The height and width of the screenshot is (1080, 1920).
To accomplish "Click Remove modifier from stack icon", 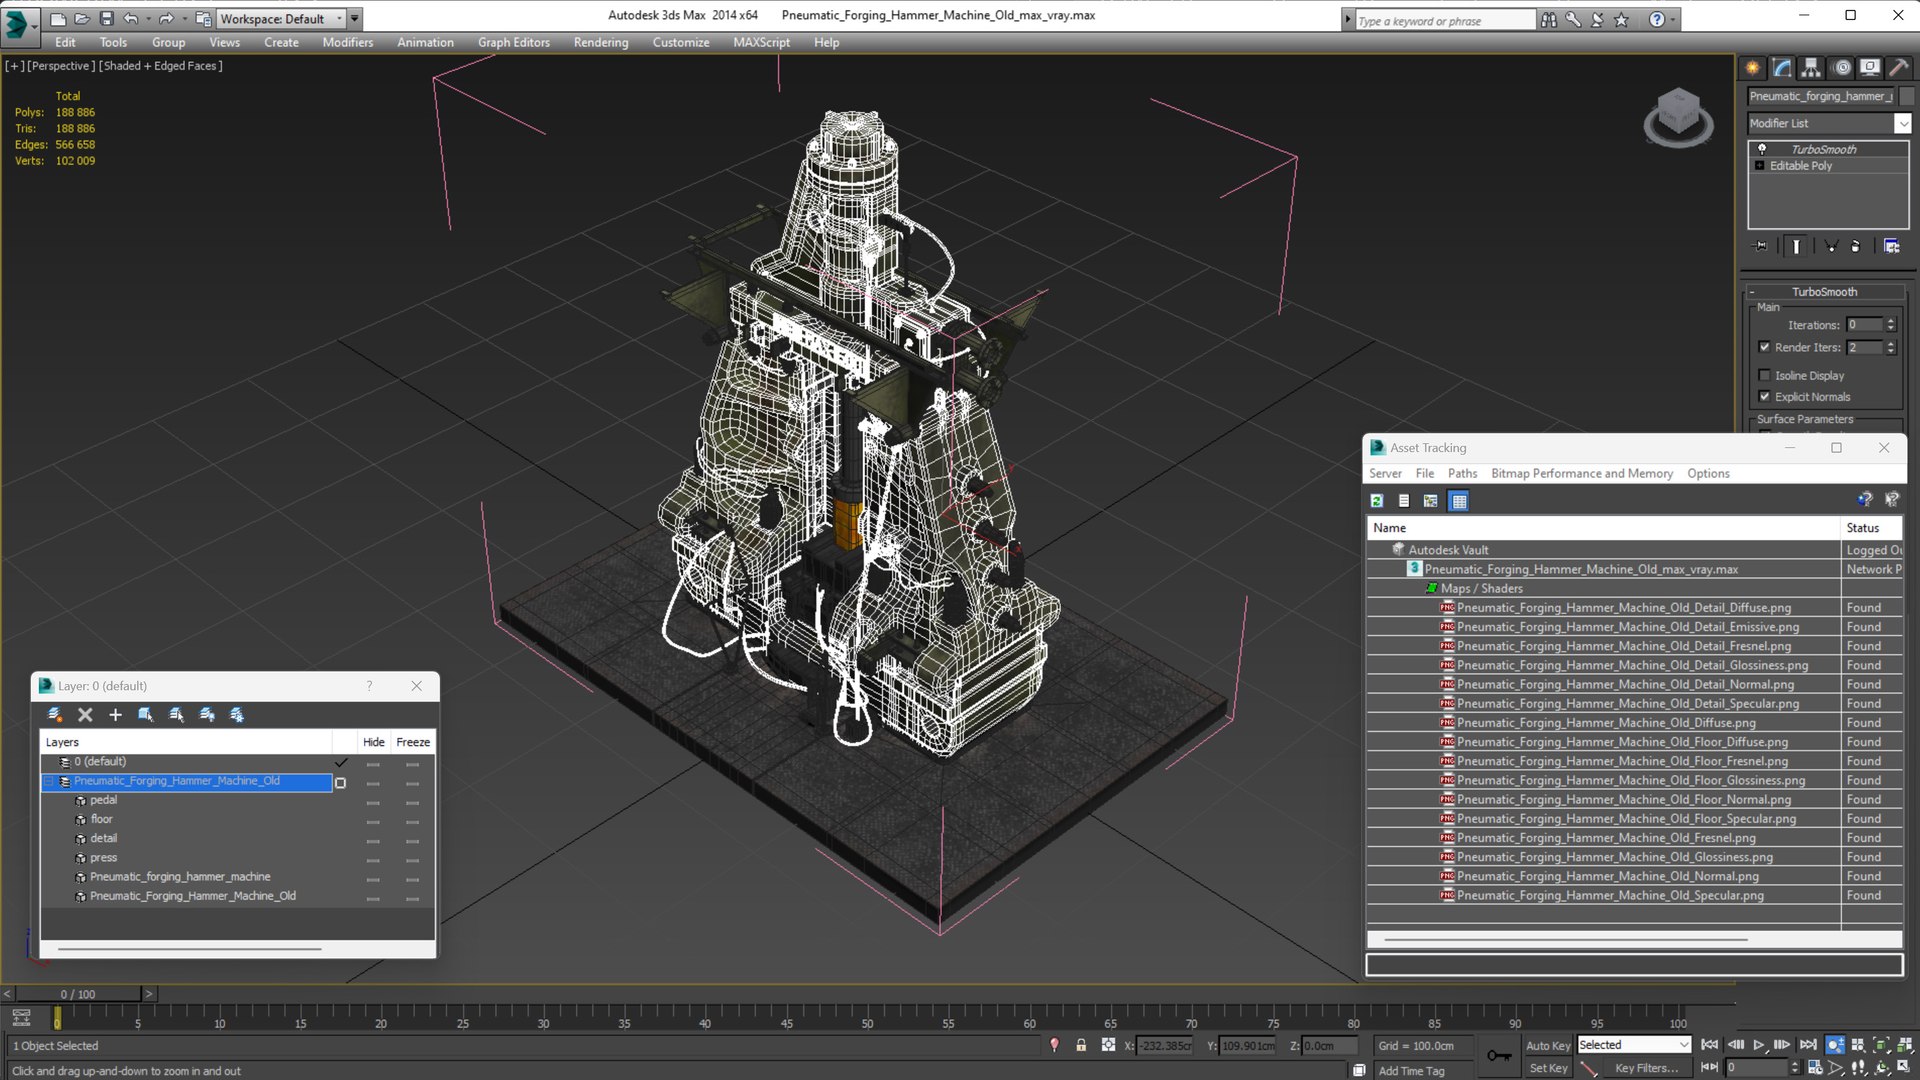I will point(1856,246).
